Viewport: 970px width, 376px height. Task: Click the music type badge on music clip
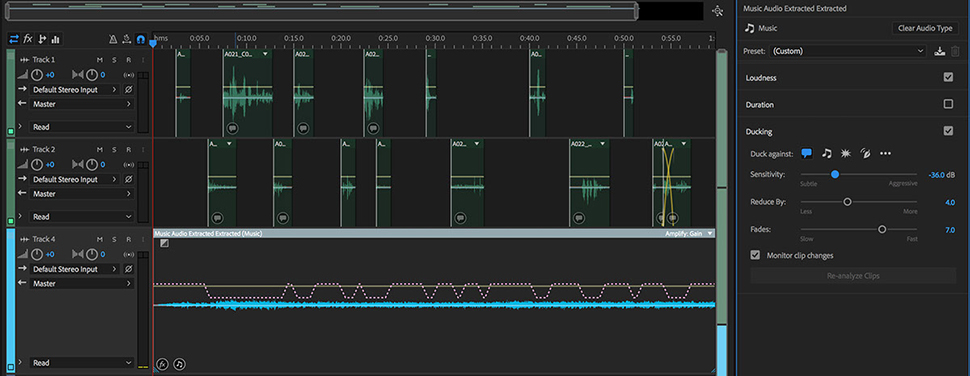tap(179, 364)
